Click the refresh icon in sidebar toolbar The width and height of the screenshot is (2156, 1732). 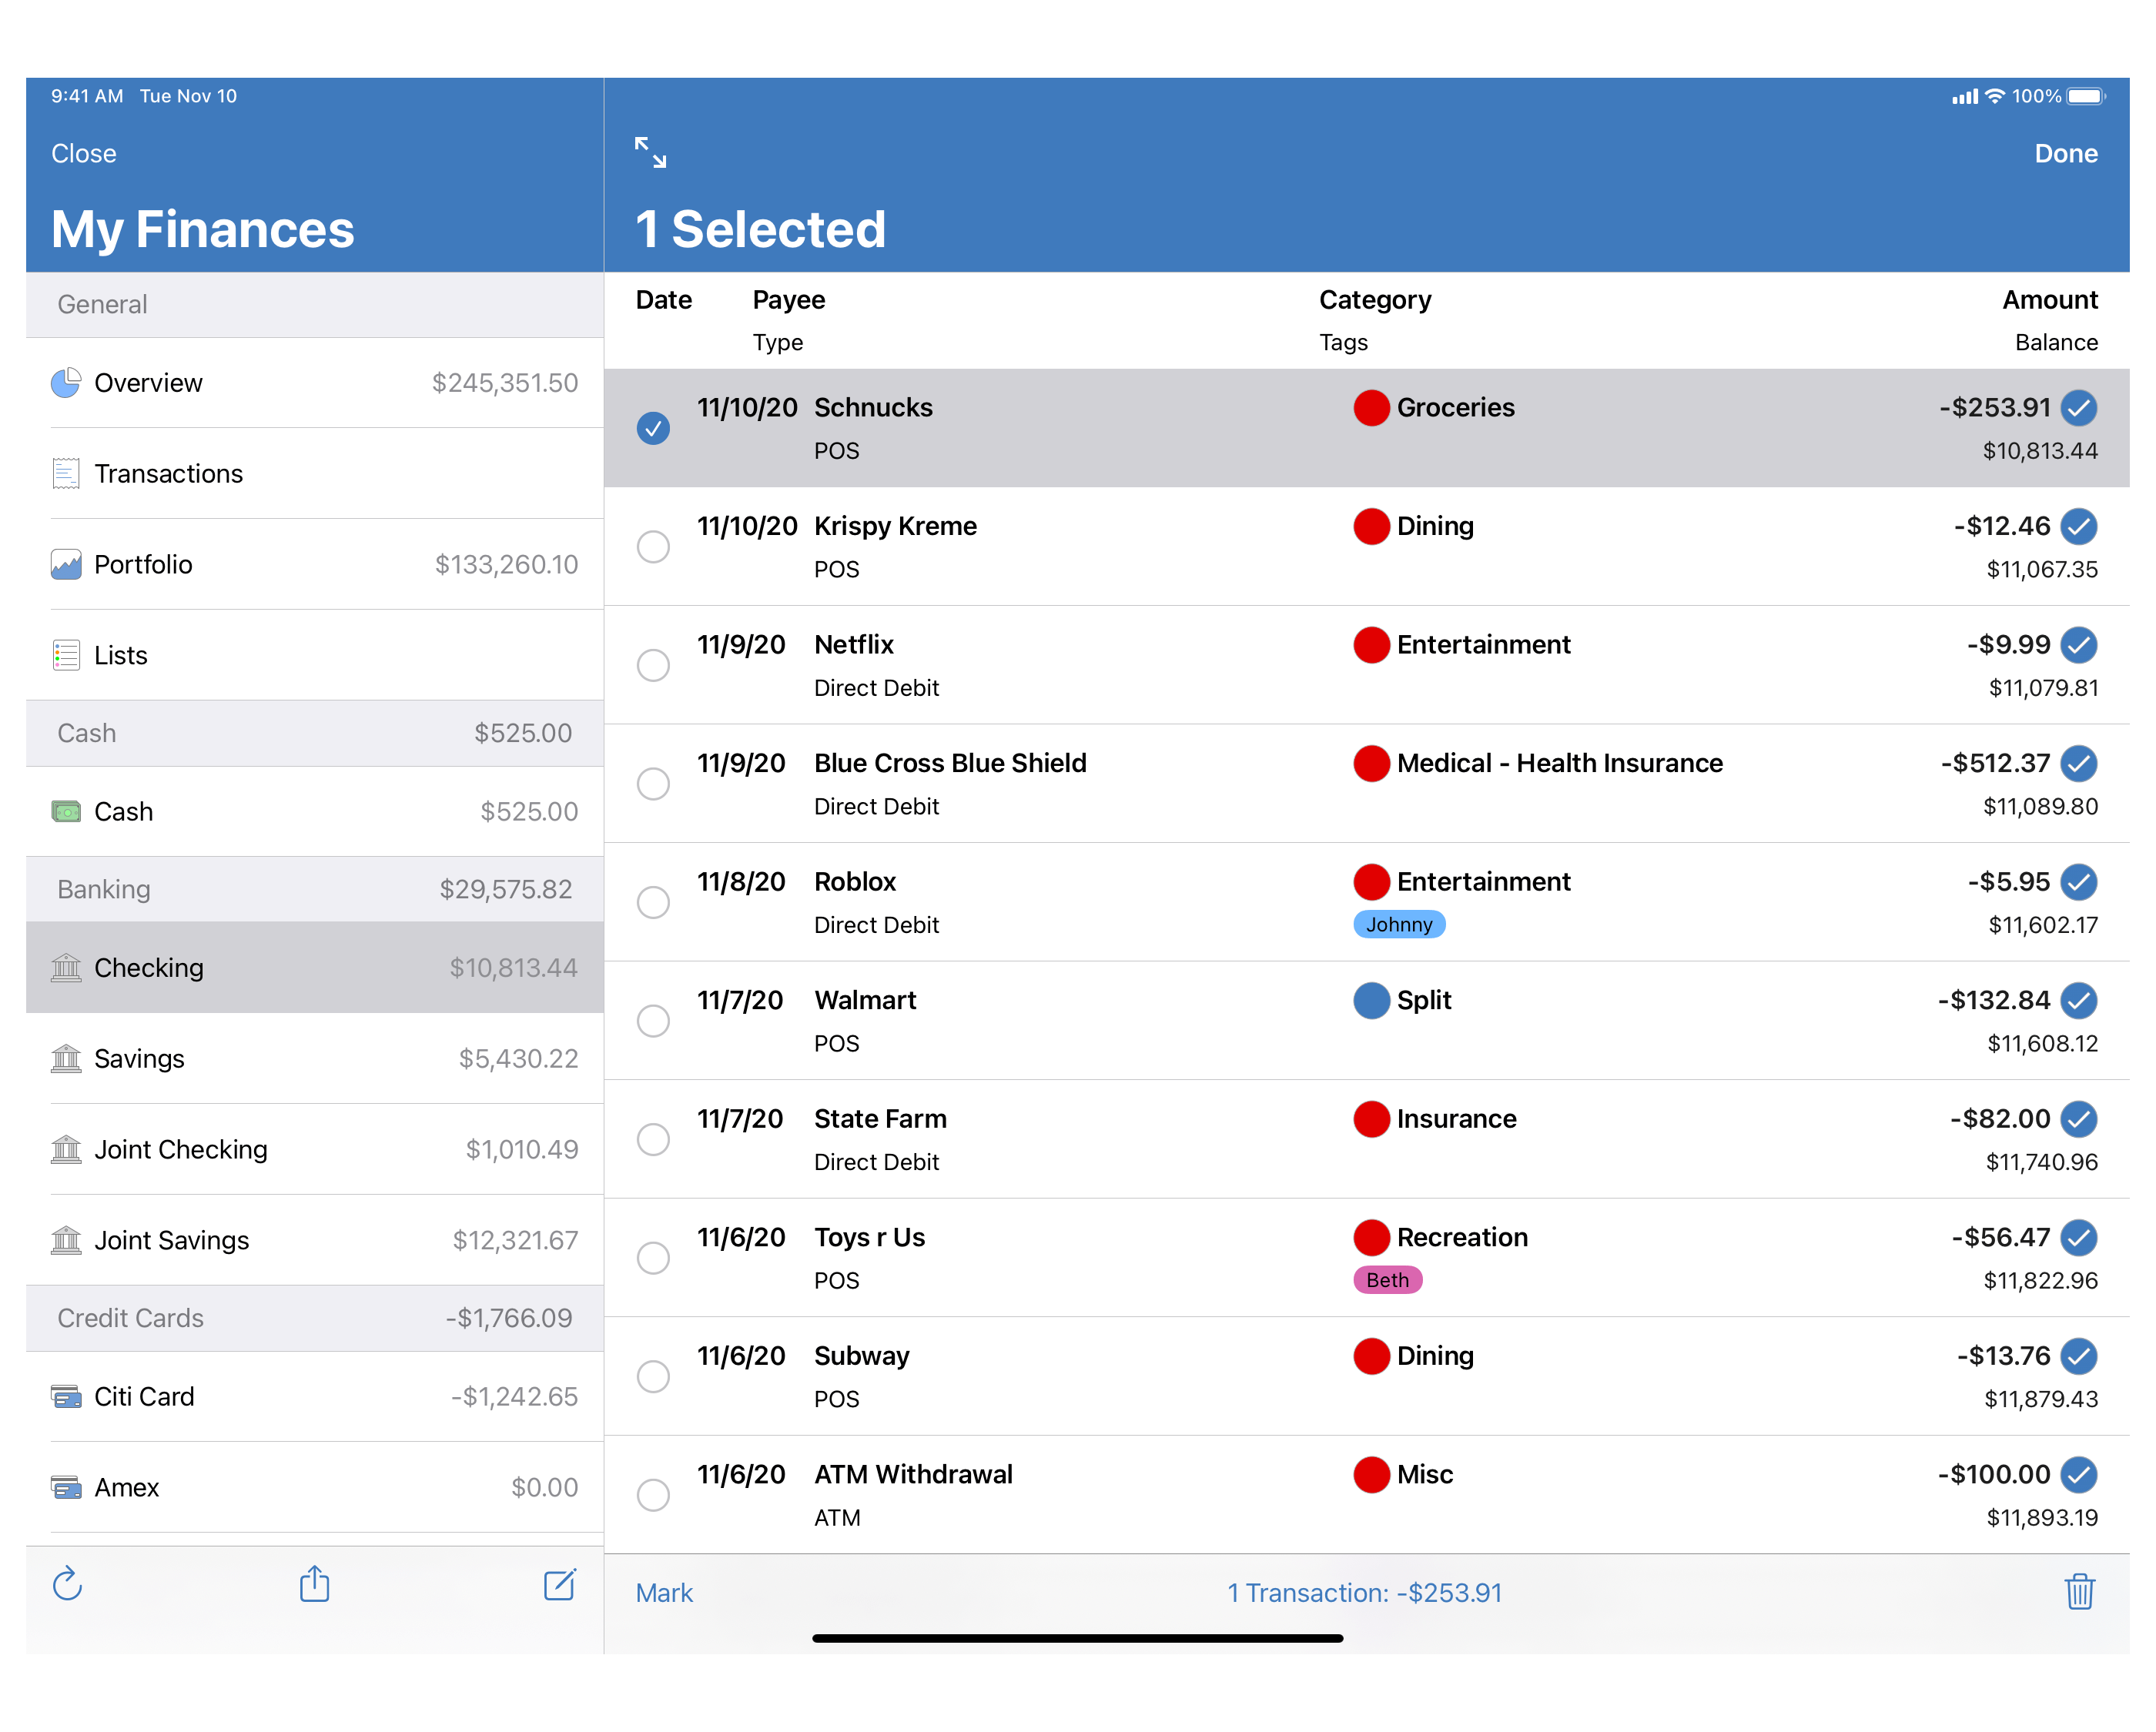[x=67, y=1584]
